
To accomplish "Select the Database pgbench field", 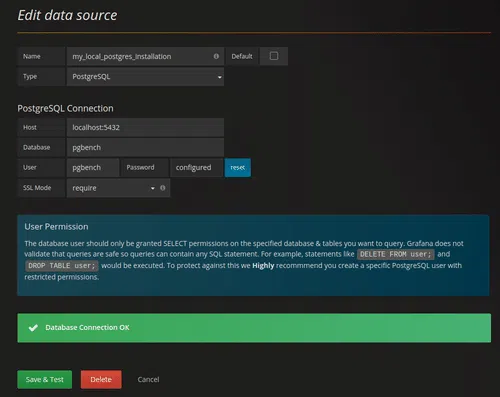I will 145,147.
